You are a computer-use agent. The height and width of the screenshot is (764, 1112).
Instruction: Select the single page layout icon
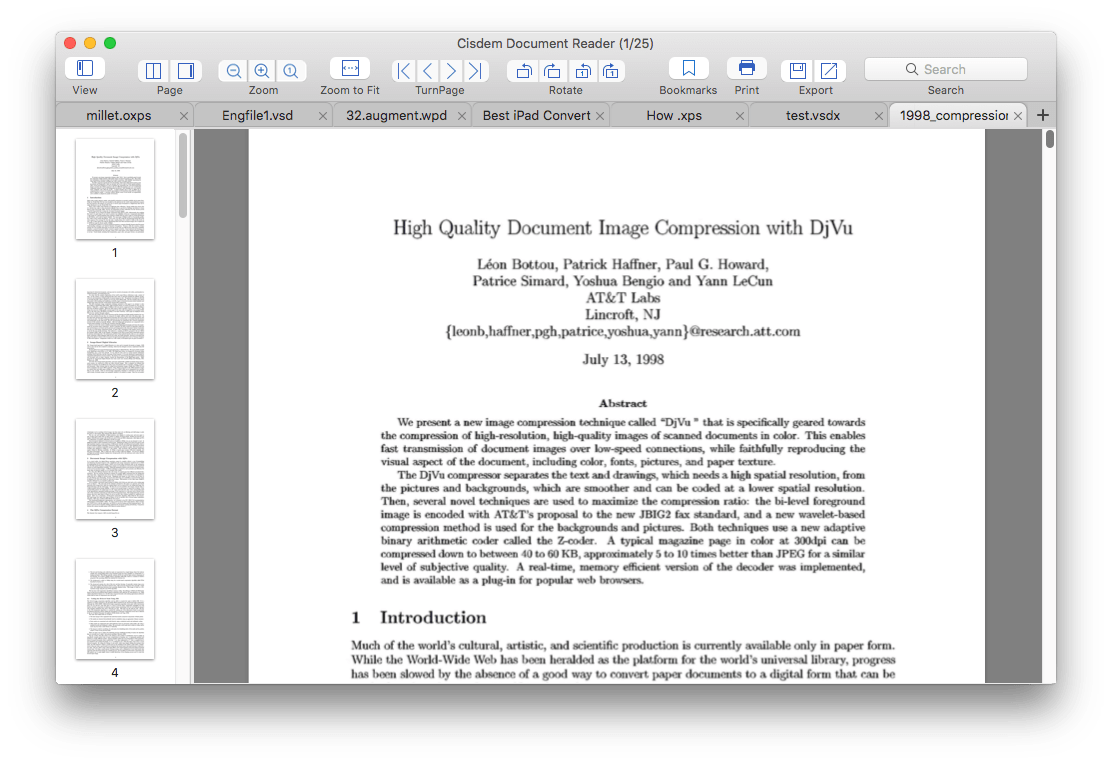[x=186, y=70]
